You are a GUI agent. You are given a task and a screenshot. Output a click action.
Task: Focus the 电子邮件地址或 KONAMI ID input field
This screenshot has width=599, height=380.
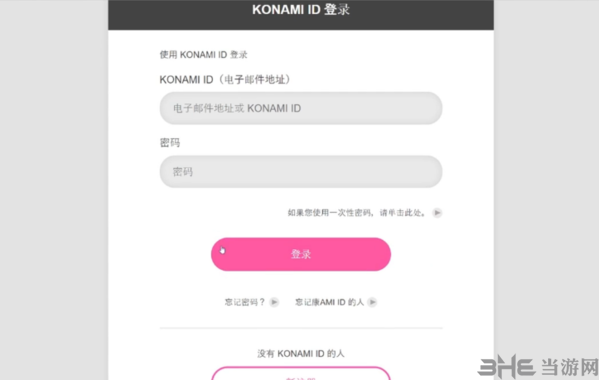(301, 108)
